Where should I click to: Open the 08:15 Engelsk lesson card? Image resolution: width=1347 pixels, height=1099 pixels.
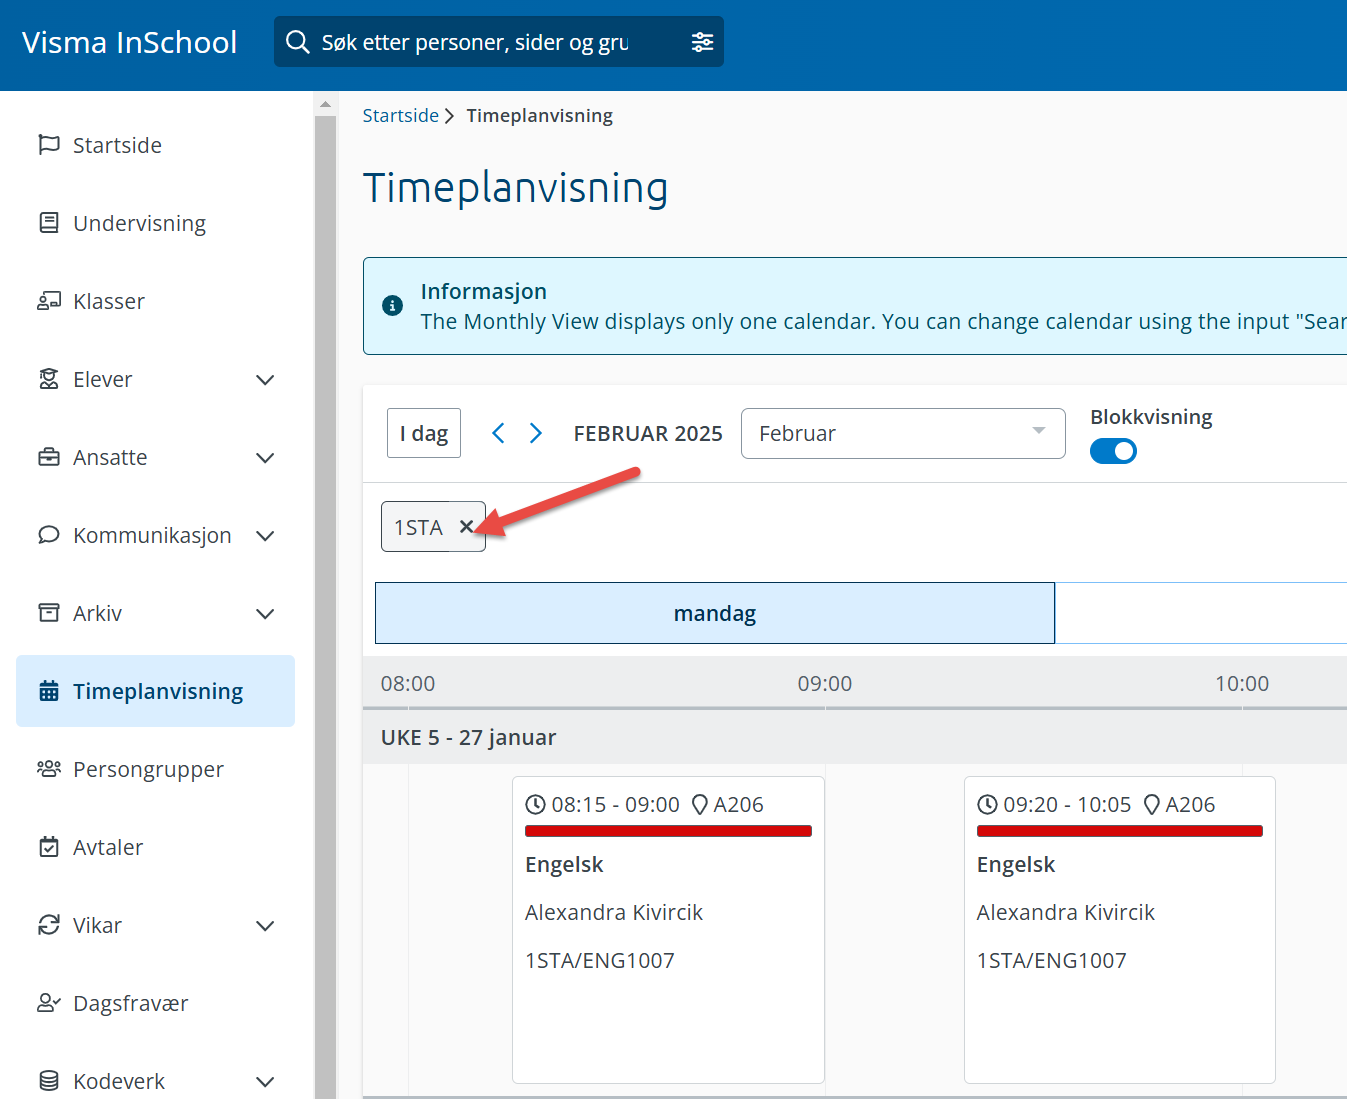tap(668, 929)
